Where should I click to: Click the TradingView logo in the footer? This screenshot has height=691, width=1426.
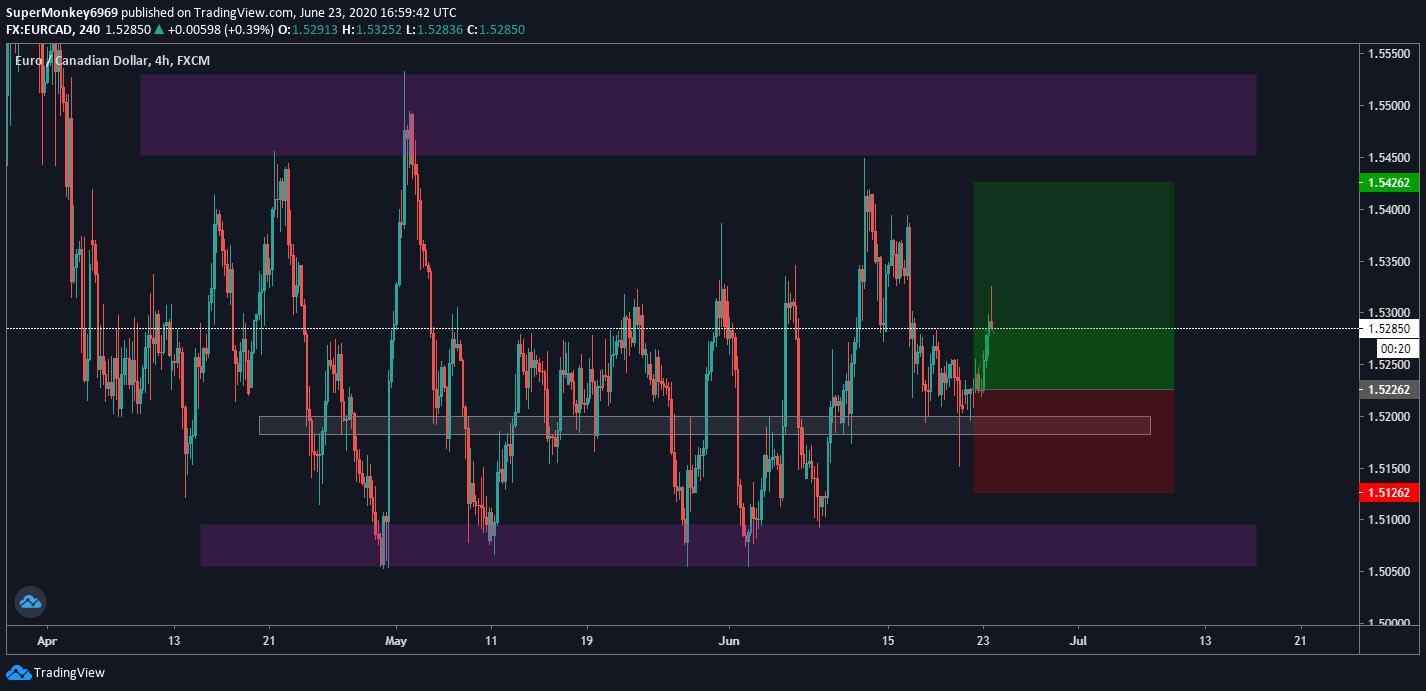coord(56,673)
